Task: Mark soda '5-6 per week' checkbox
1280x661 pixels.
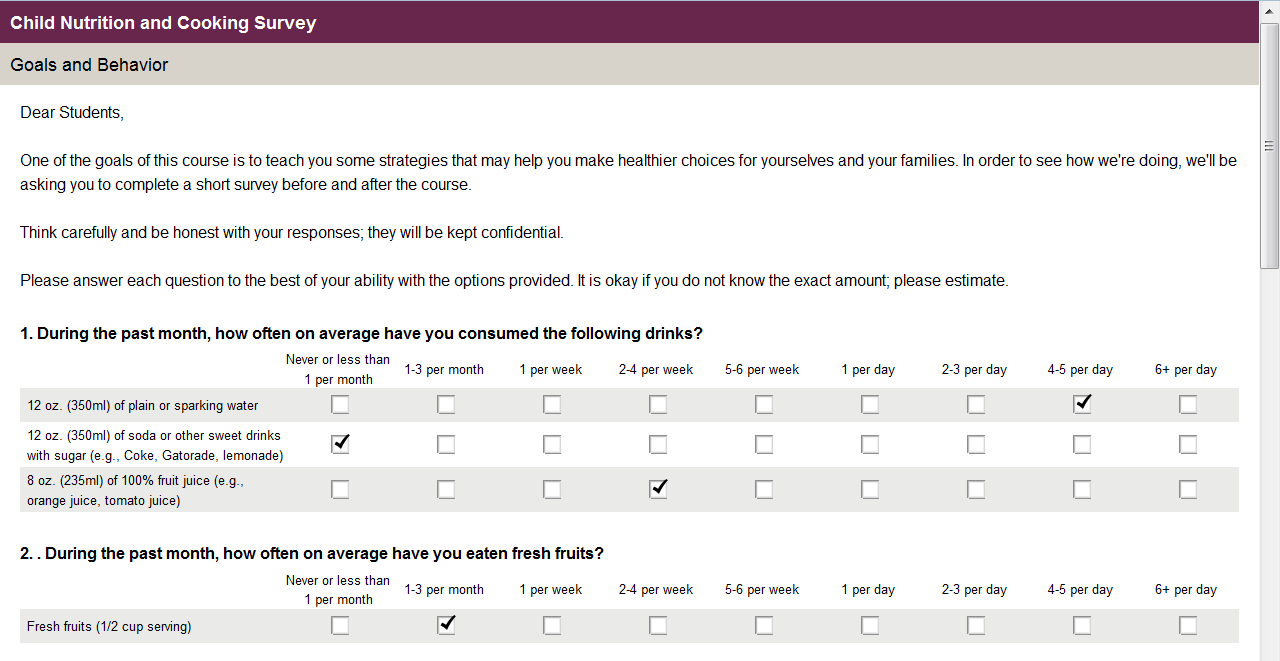Action: point(764,444)
